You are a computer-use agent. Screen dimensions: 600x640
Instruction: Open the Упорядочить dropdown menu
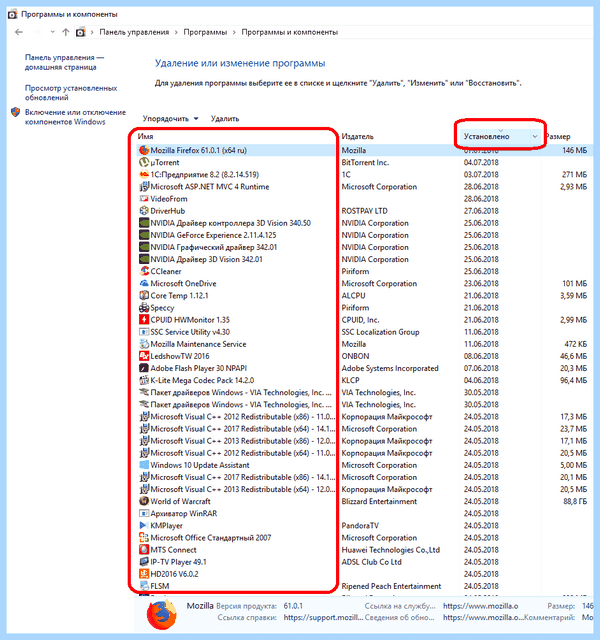point(171,119)
